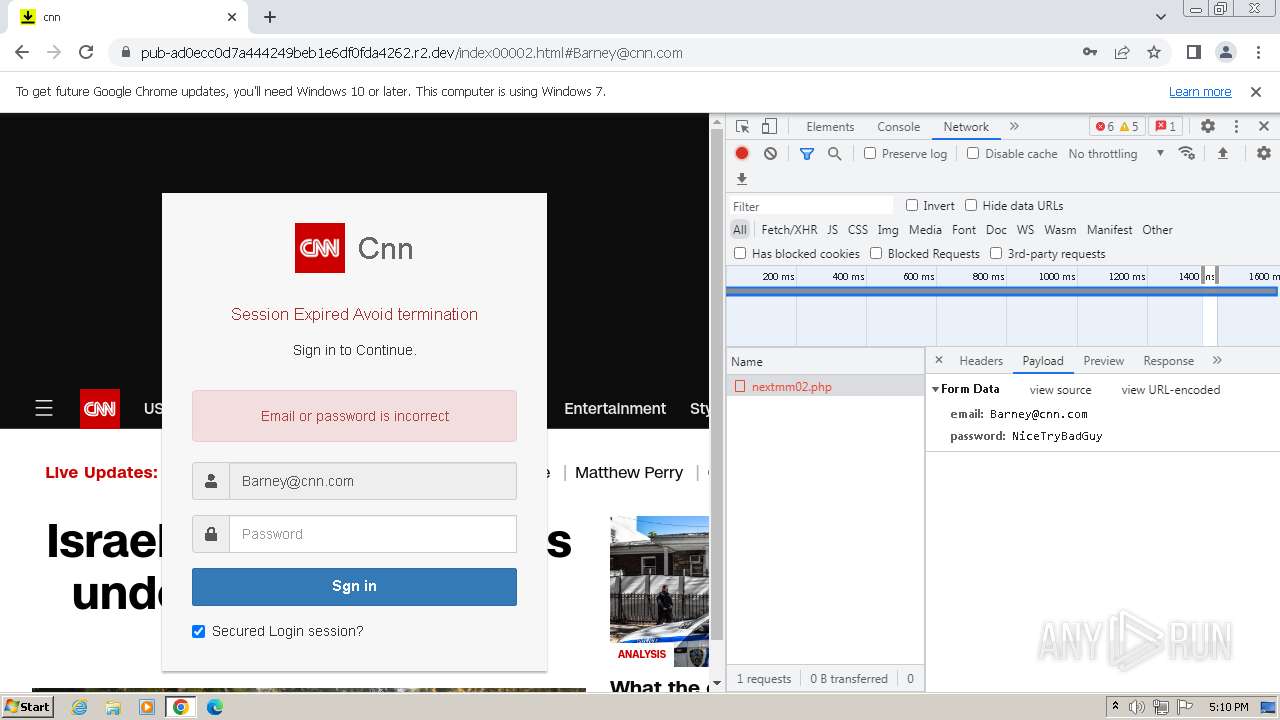Open the Headers tab
The image size is (1280, 720).
[981, 361]
